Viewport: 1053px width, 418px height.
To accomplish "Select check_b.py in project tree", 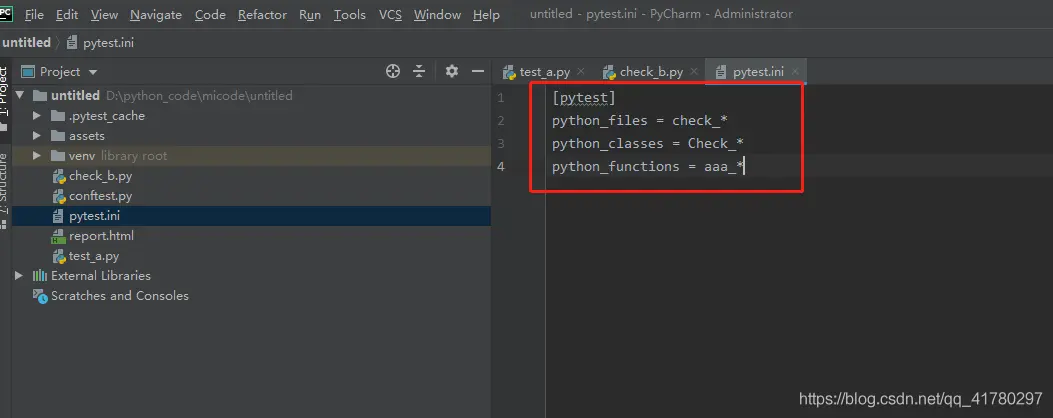I will point(251,176).
